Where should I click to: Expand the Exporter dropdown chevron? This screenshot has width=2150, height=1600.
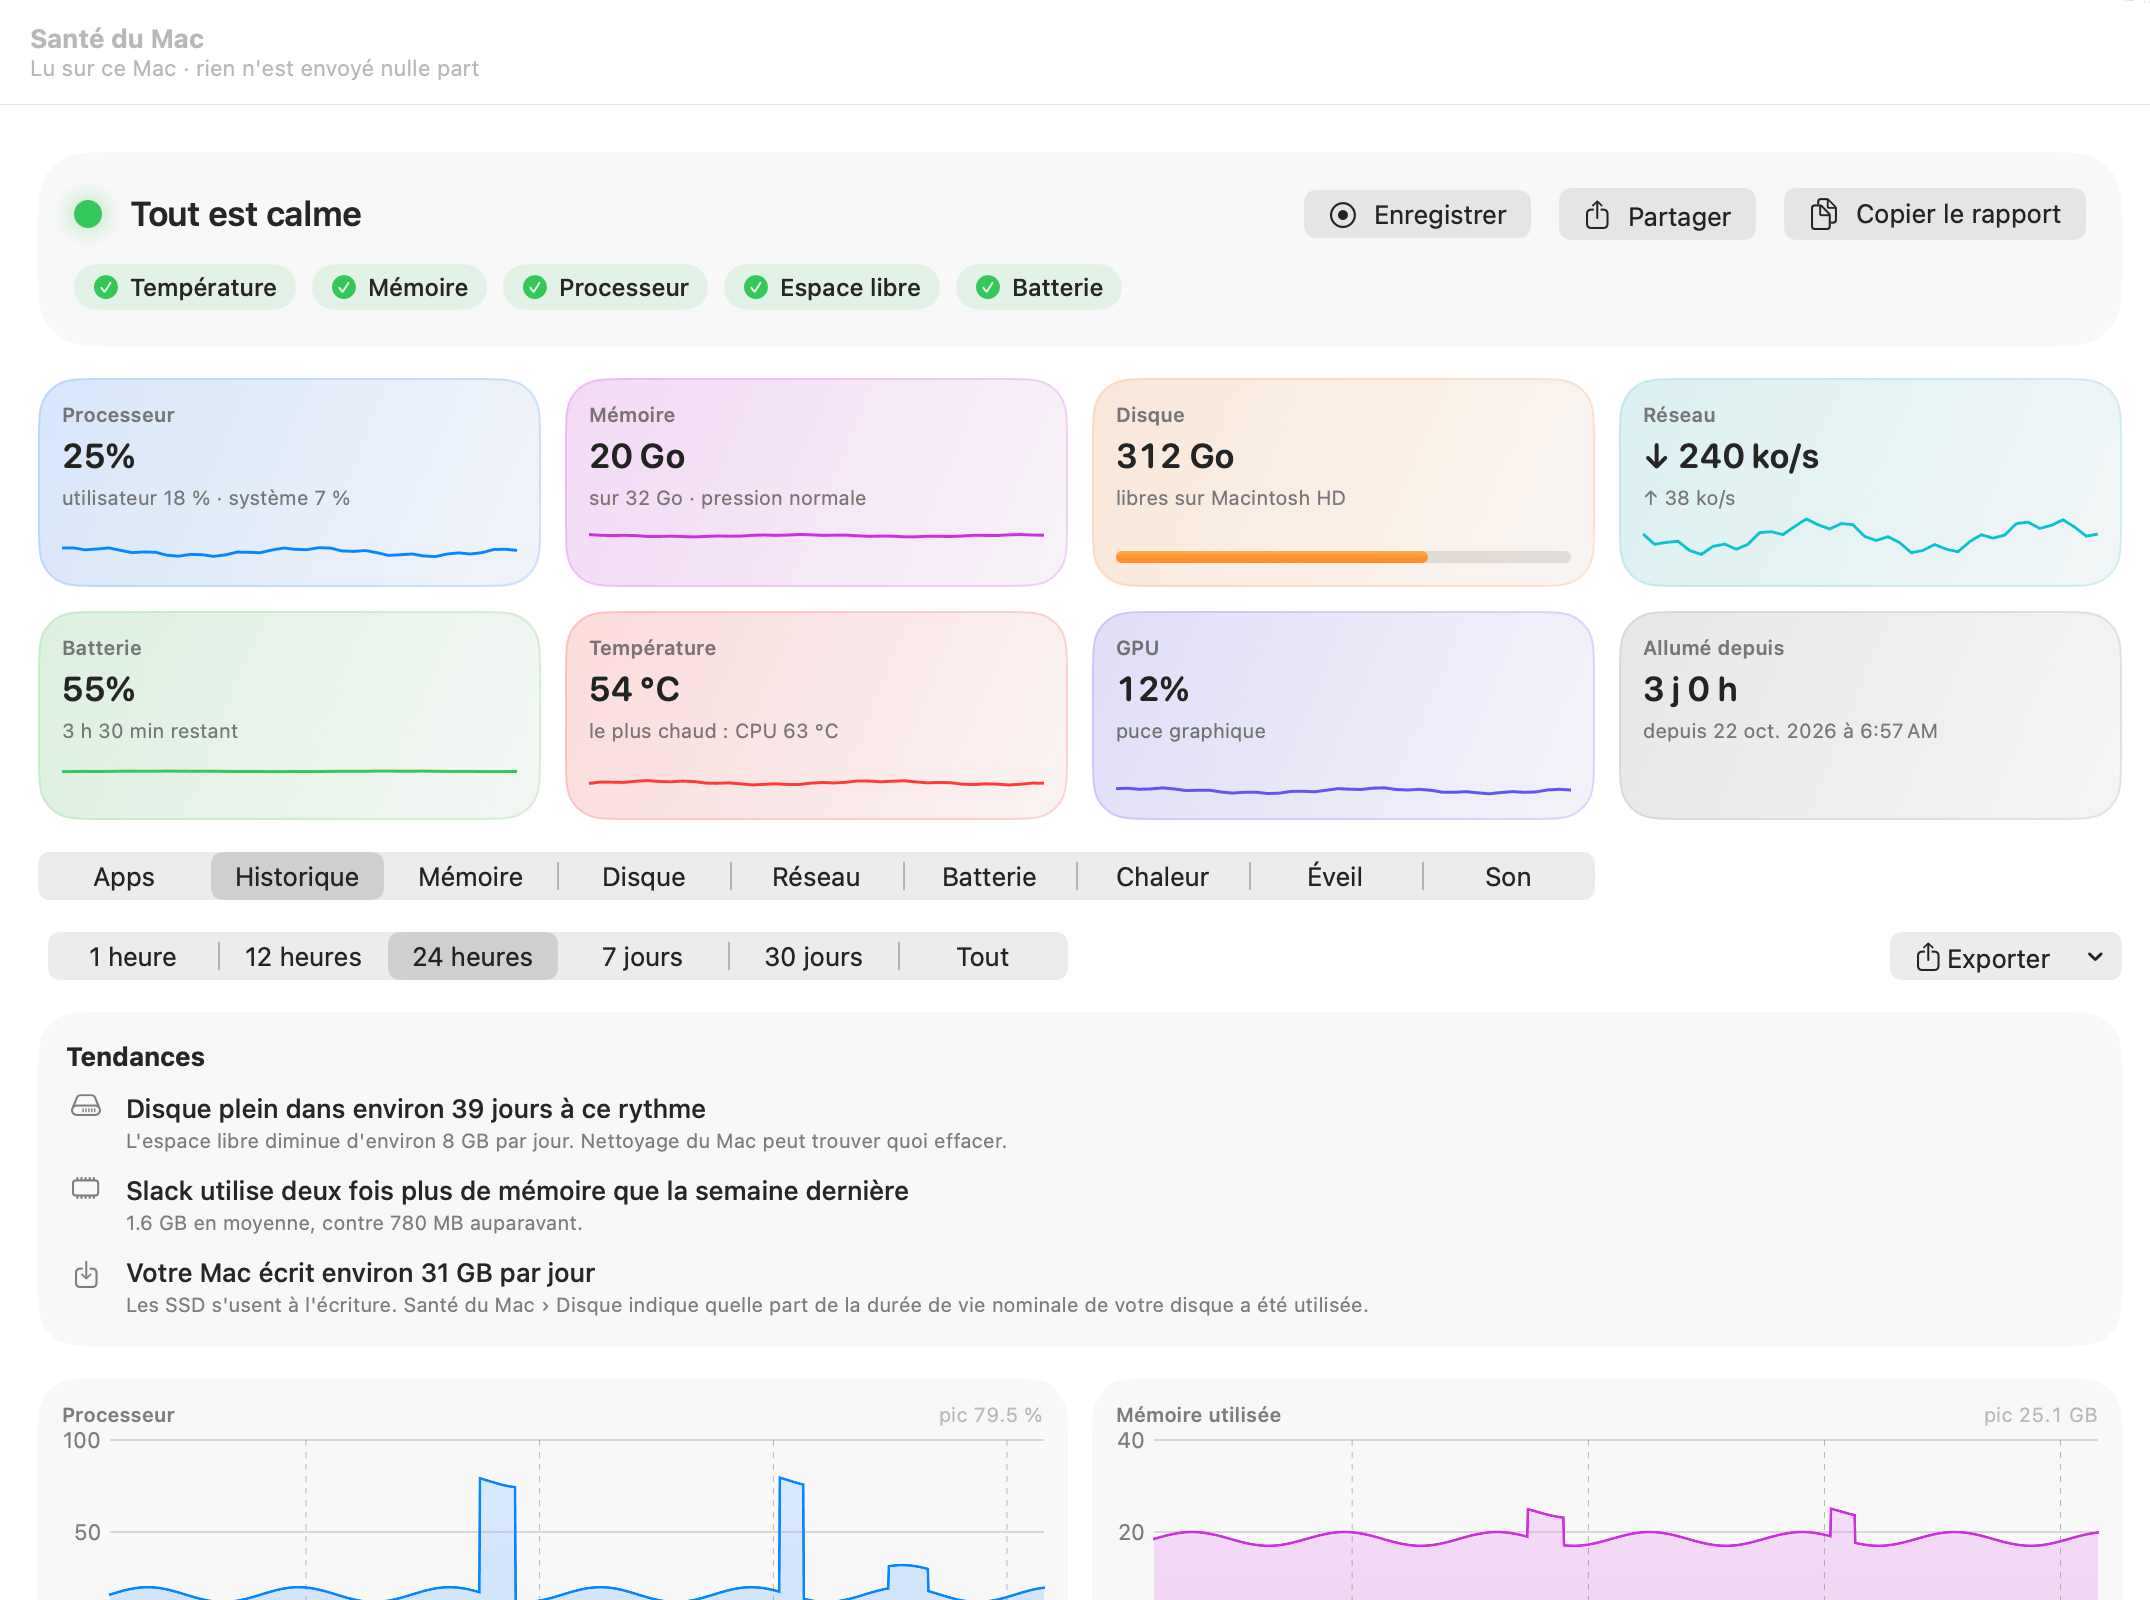(2095, 957)
